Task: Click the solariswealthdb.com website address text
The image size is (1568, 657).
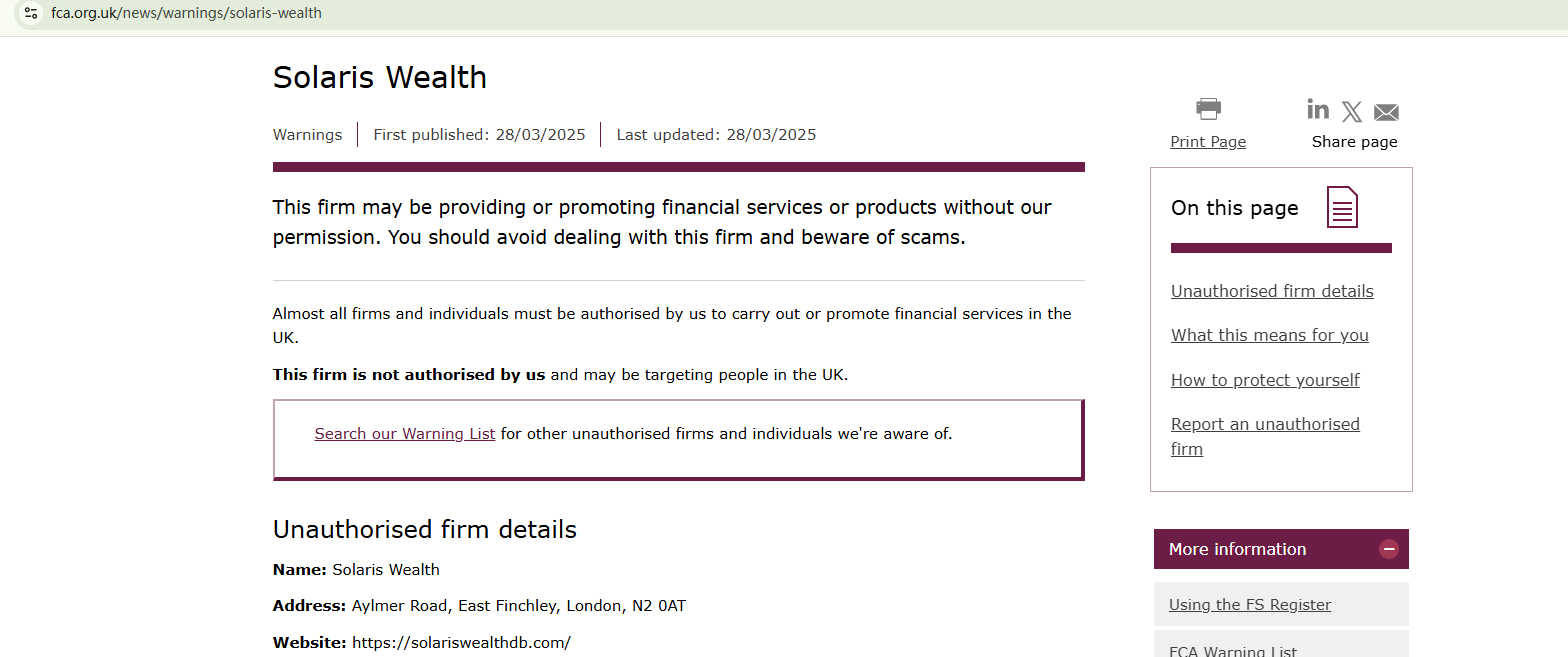Action: click(461, 642)
